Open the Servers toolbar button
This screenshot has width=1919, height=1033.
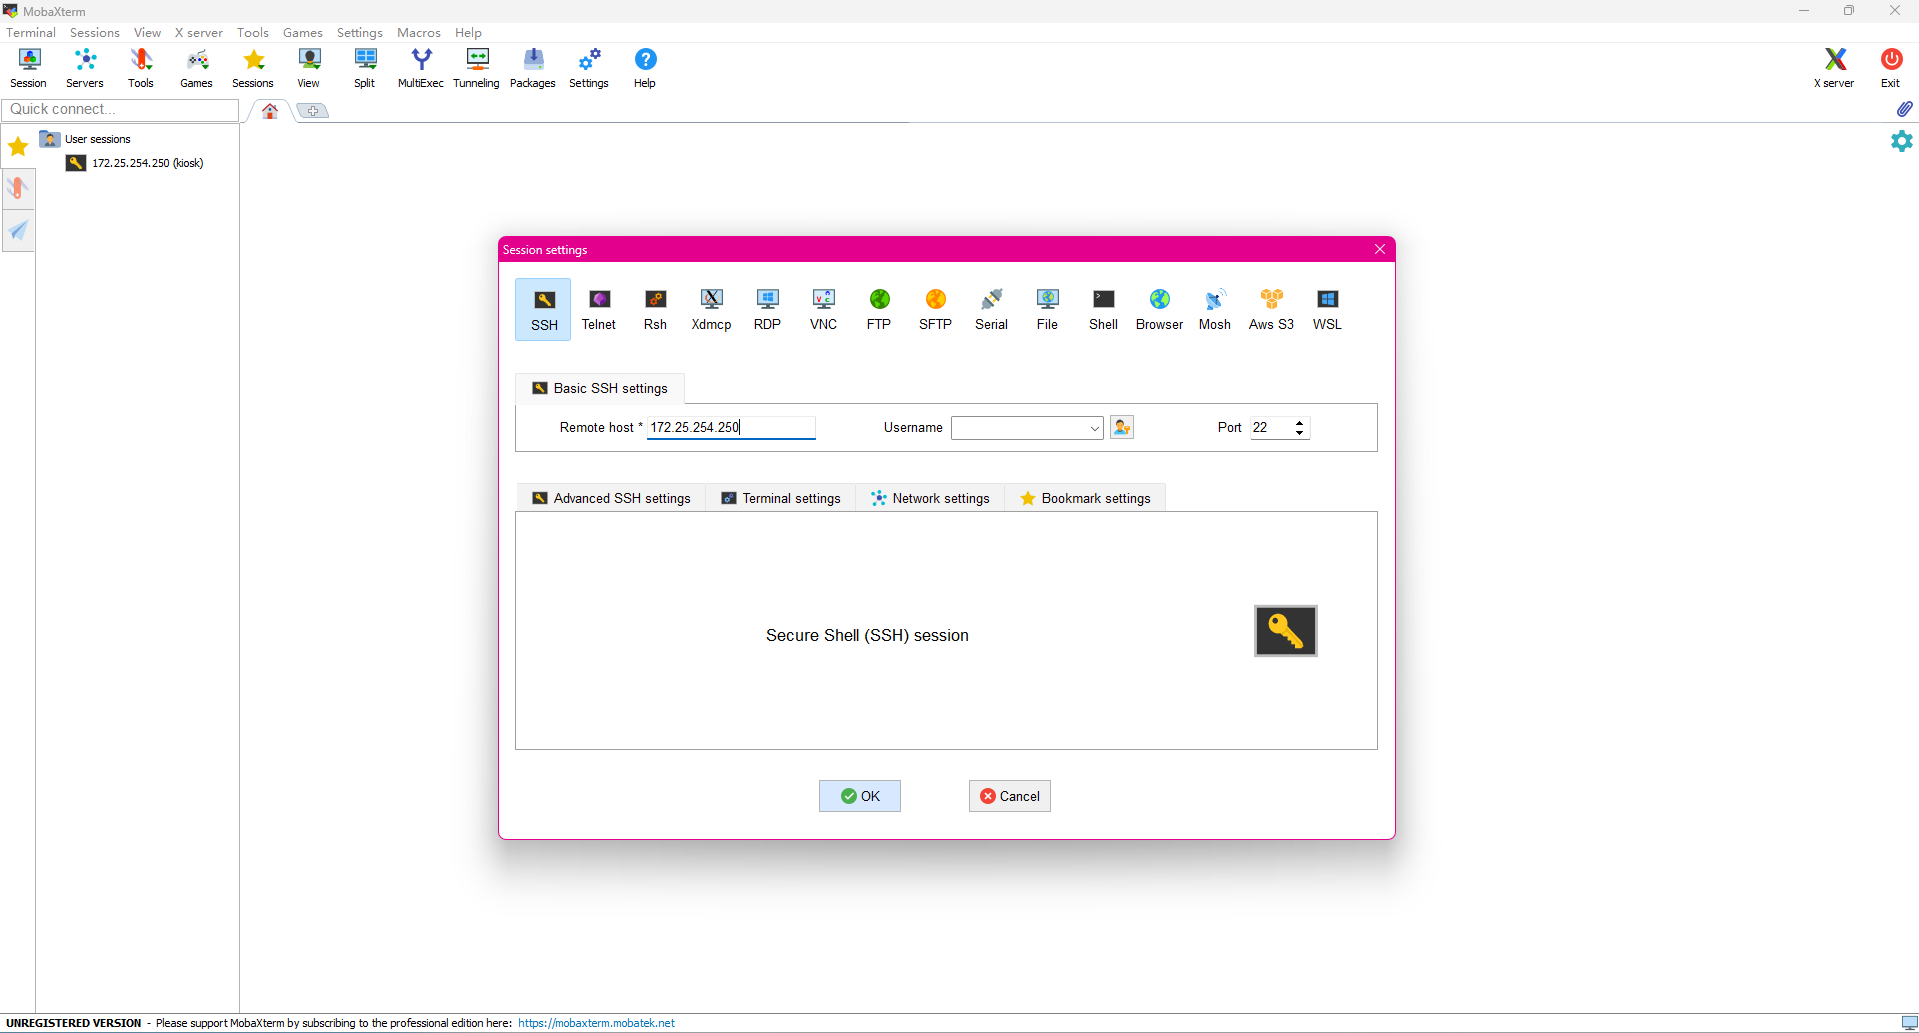coord(85,68)
